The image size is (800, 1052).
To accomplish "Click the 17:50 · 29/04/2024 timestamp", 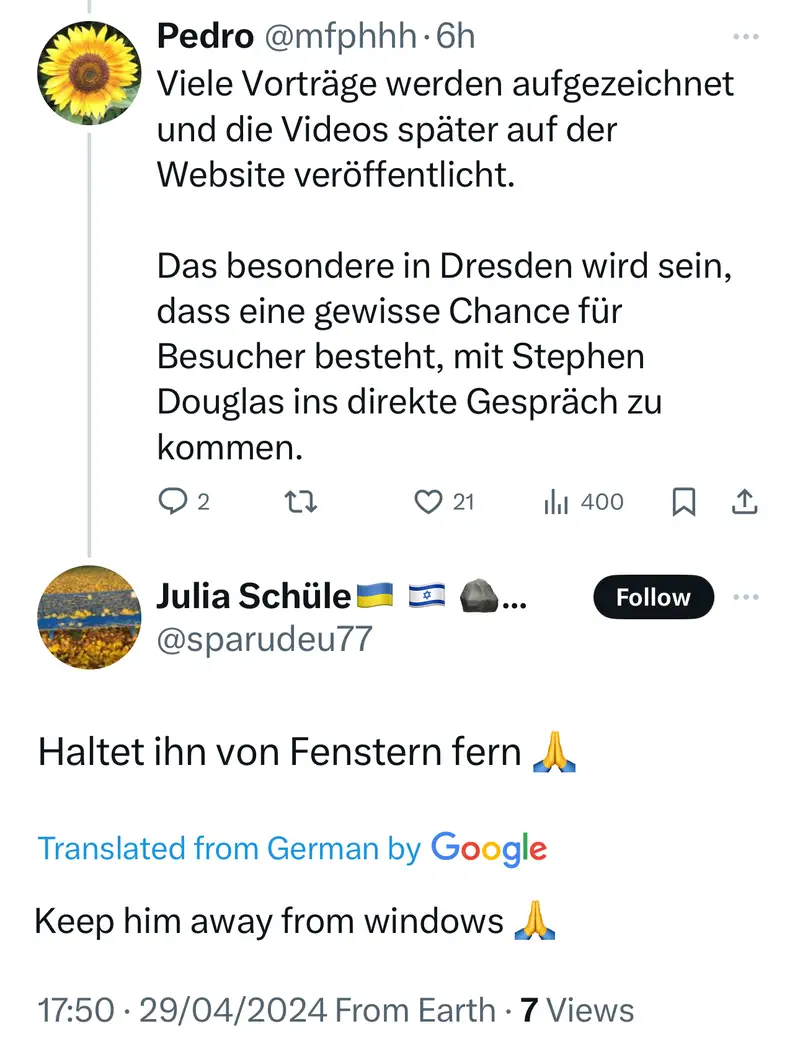I will [182, 1010].
